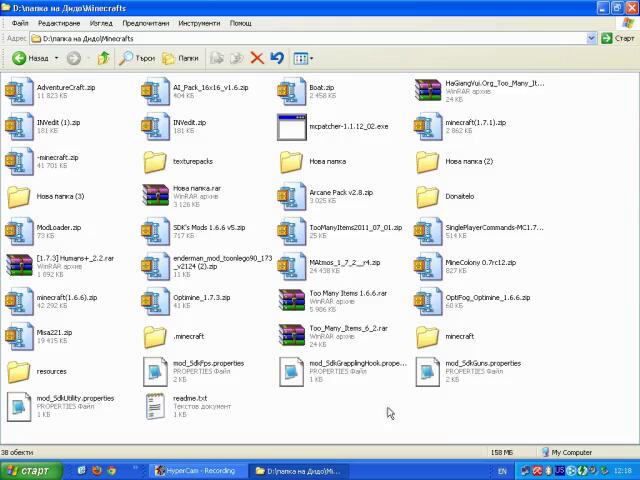
Task: Open the Search (Търси) toolbar button
Action: click(137, 58)
